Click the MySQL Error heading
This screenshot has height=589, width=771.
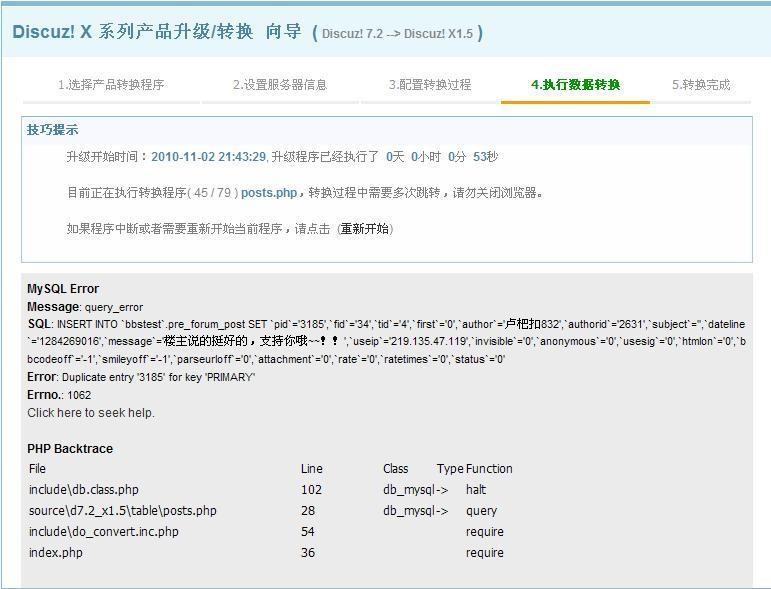[x=63, y=289]
